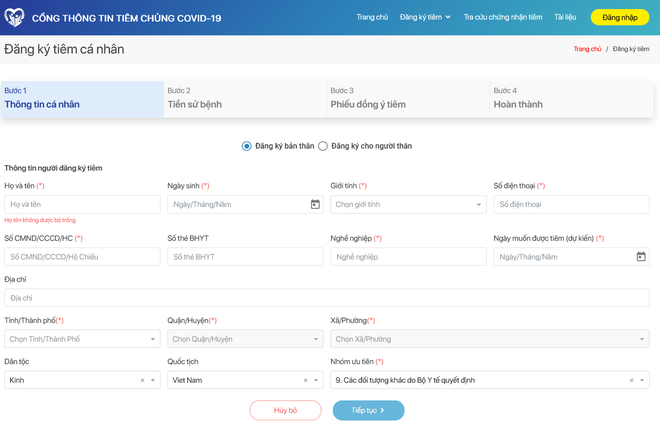This screenshot has height=431, width=660.
Task: Click the Hủy bỏ button
Action: point(285,410)
